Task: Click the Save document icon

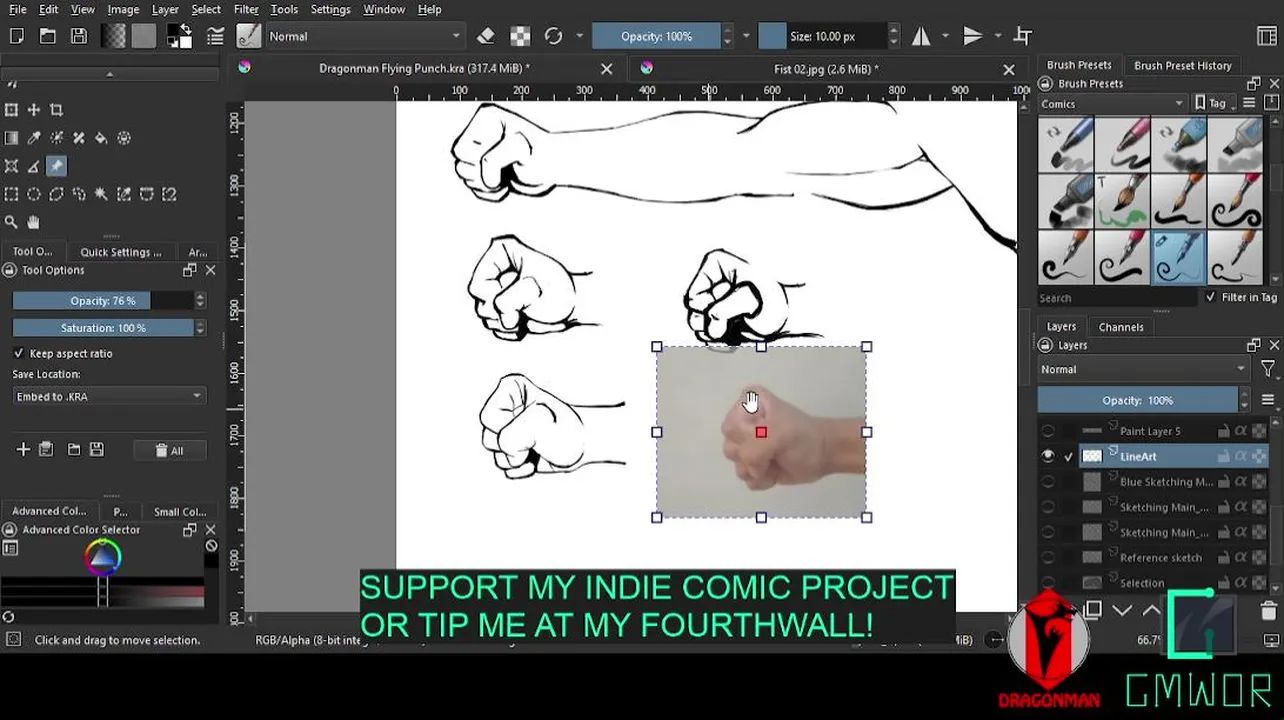Action: click(79, 36)
